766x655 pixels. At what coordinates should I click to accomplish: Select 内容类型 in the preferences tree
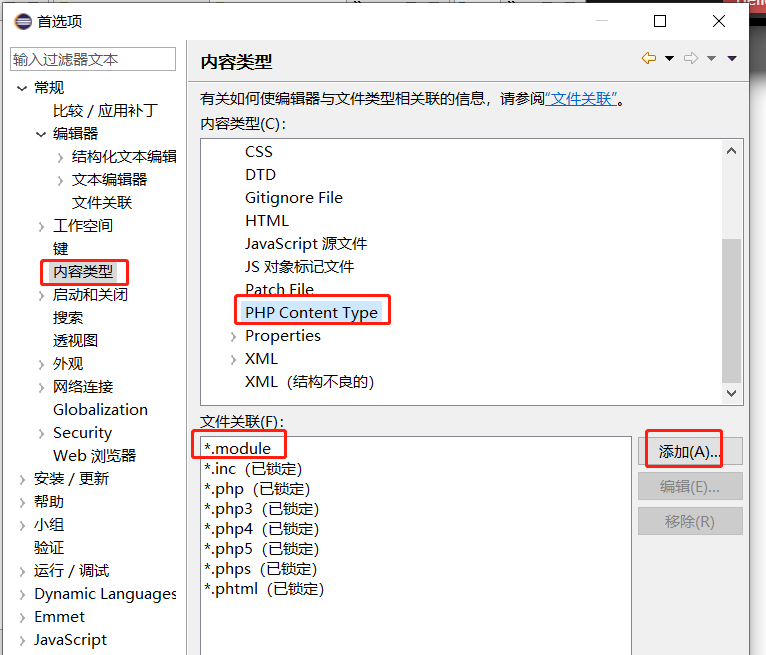(x=83, y=271)
